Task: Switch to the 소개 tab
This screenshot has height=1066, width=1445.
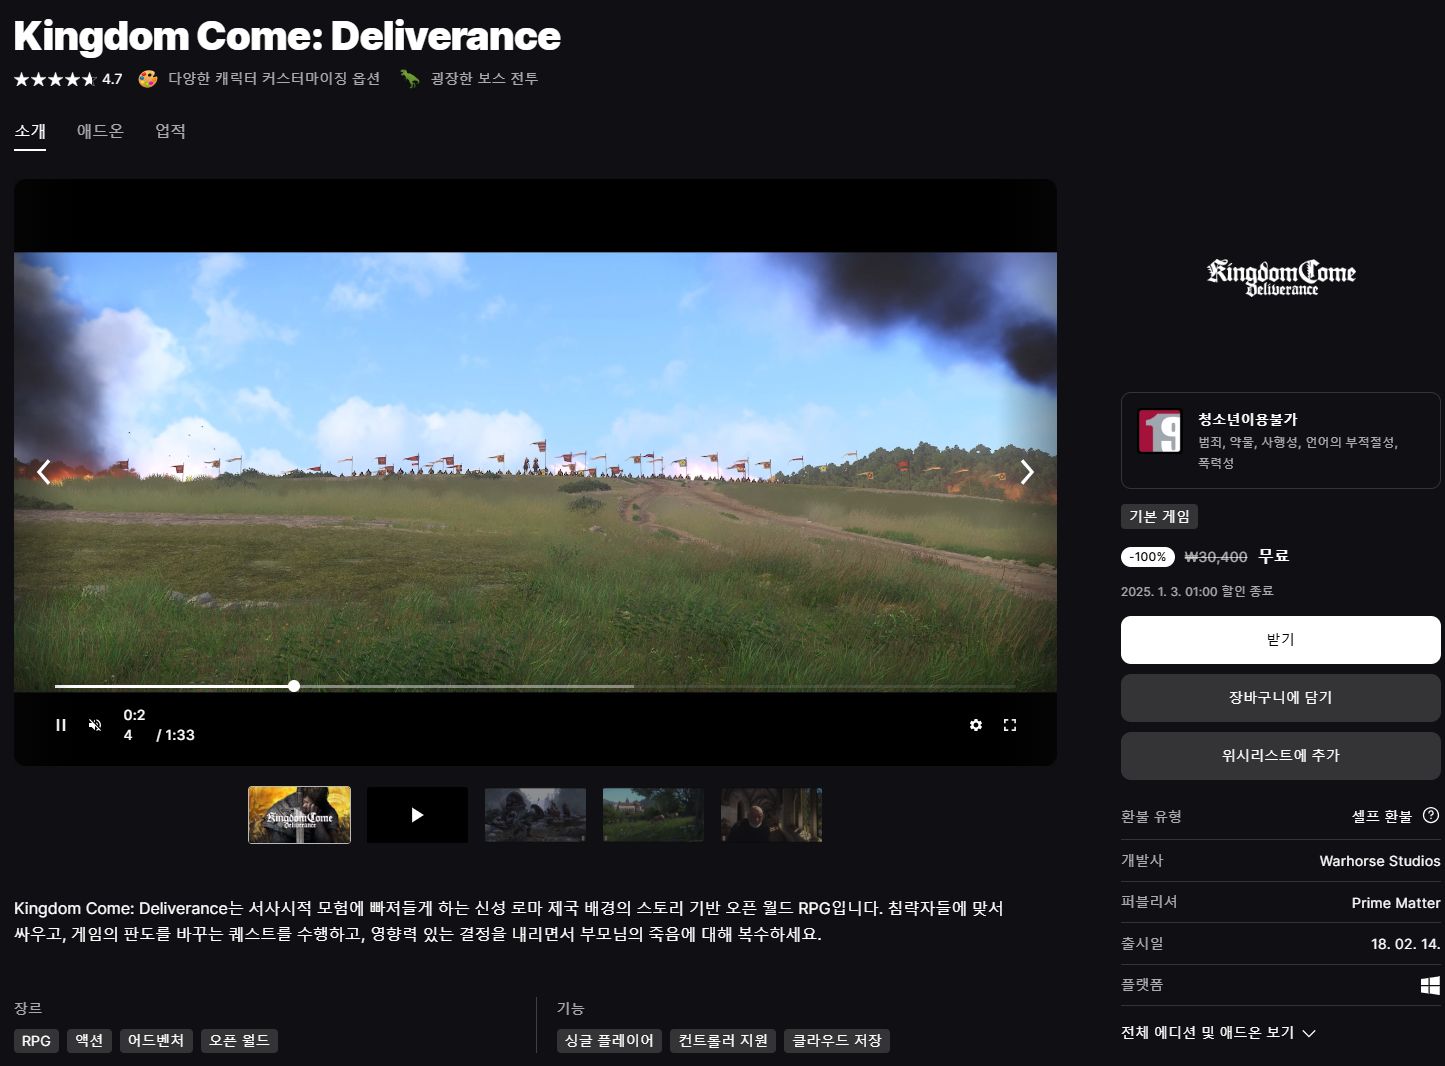Action: click(30, 131)
